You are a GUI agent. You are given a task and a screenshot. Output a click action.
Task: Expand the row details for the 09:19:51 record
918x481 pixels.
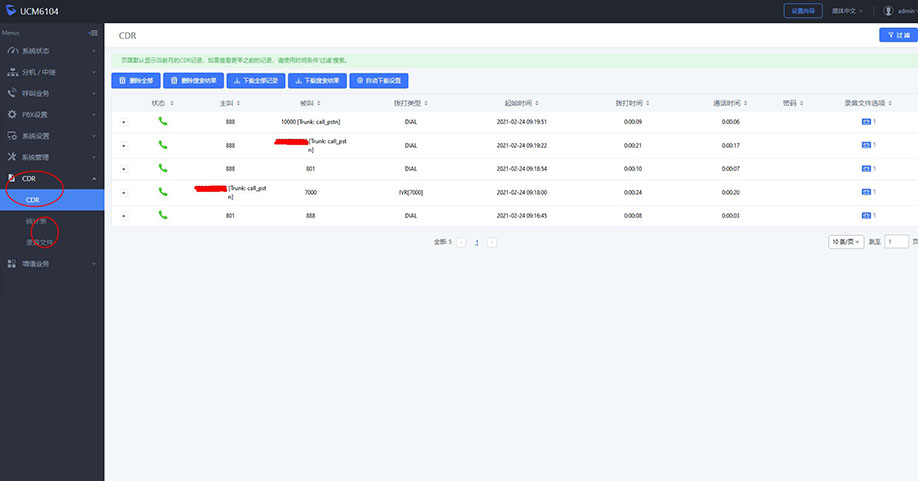tap(124, 122)
